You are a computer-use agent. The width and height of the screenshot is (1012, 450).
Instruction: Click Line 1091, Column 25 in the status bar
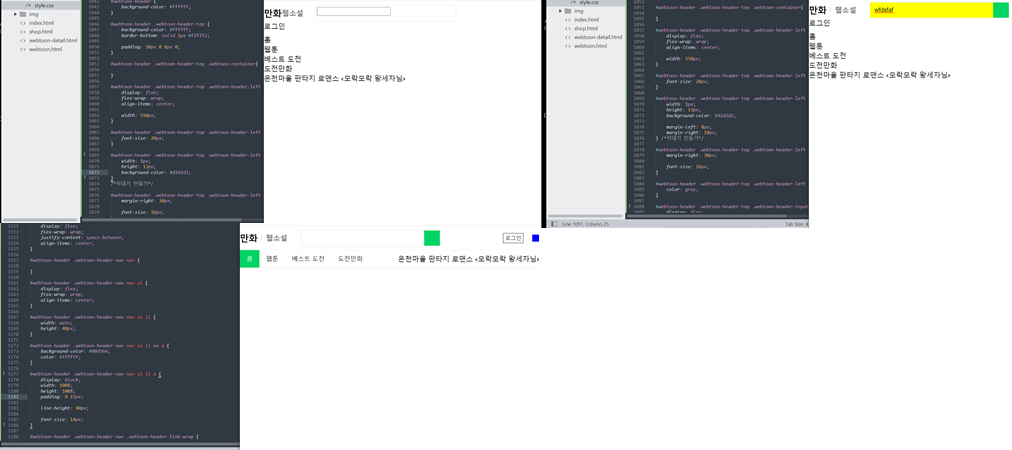584,224
